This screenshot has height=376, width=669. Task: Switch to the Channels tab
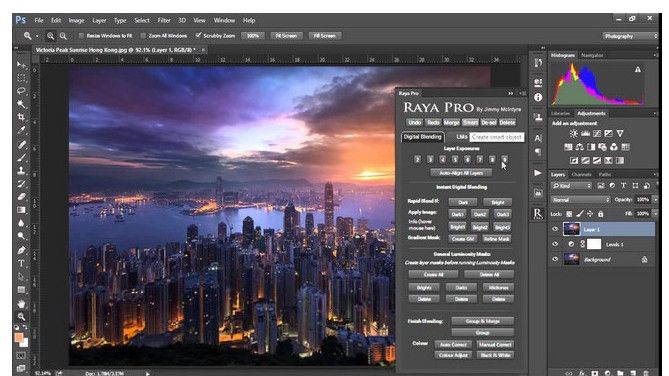pos(581,175)
